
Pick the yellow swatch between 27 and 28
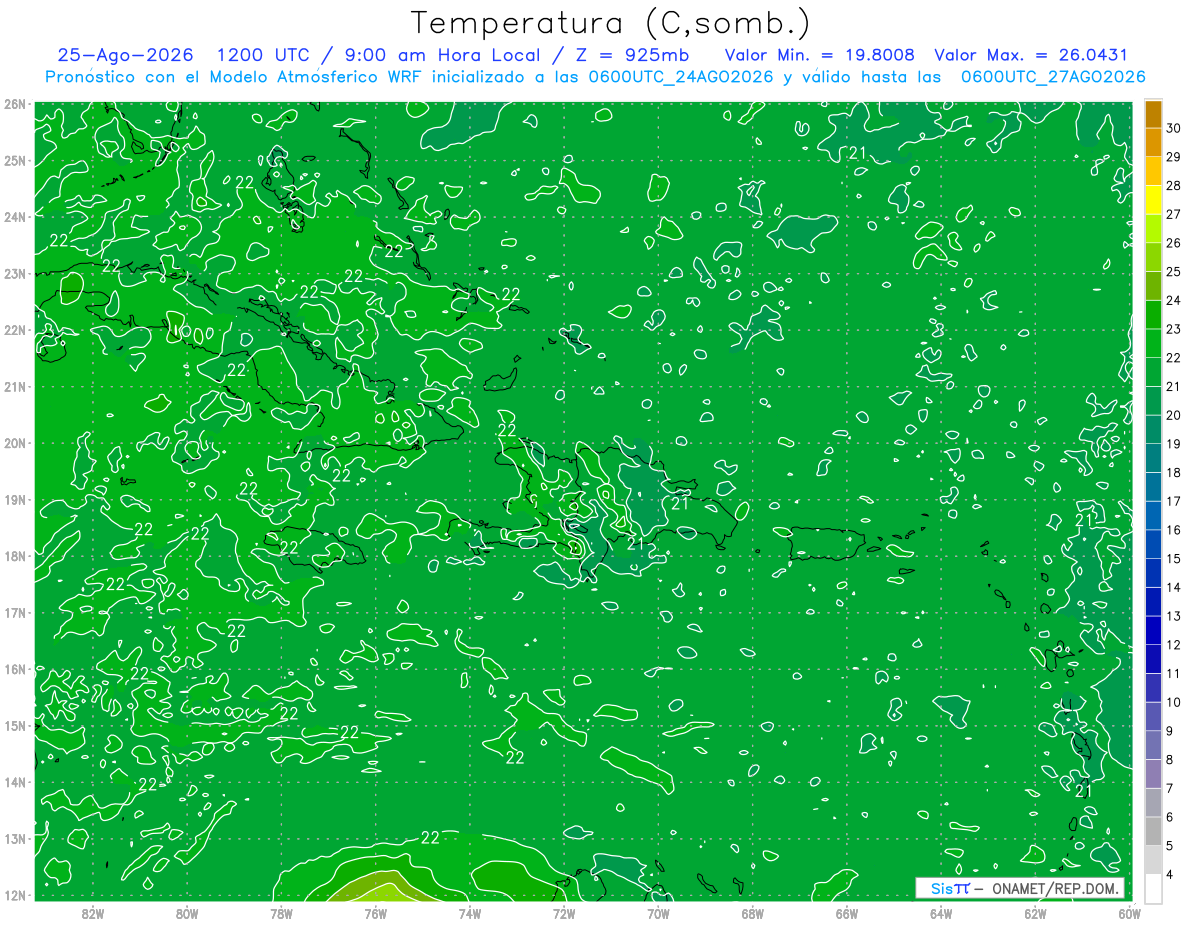click(x=1153, y=199)
